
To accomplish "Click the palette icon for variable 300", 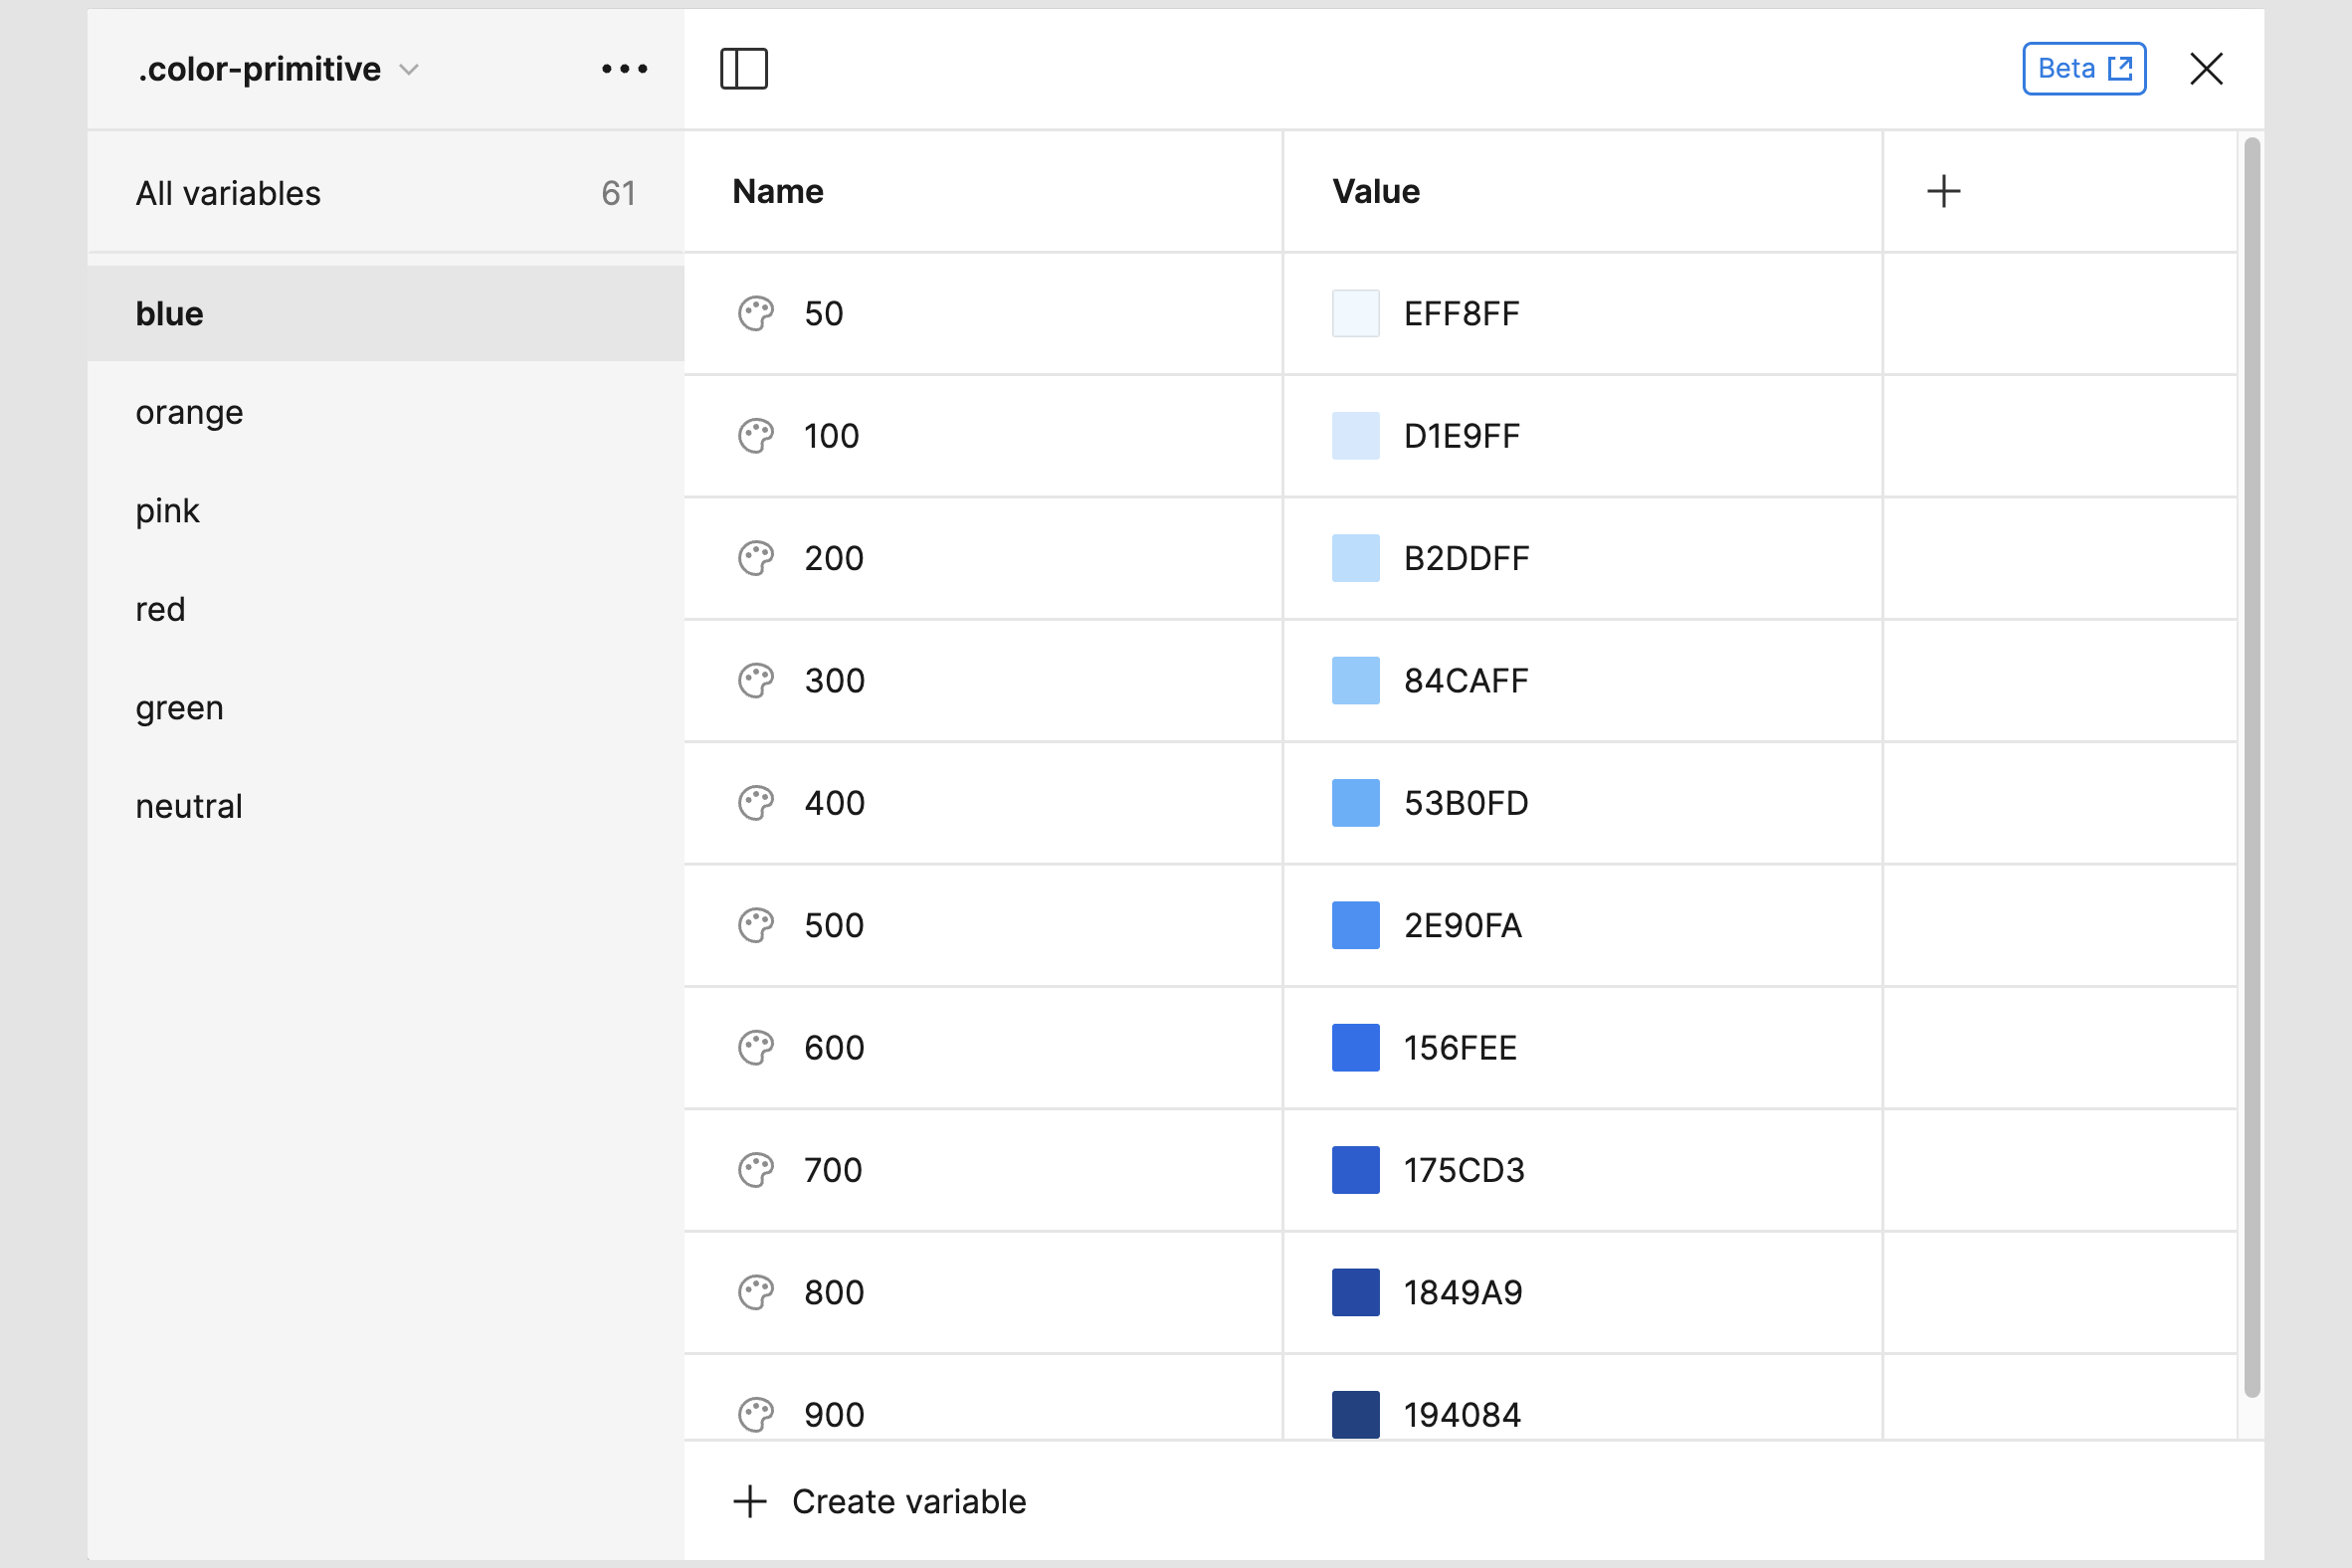I will tap(756, 681).
